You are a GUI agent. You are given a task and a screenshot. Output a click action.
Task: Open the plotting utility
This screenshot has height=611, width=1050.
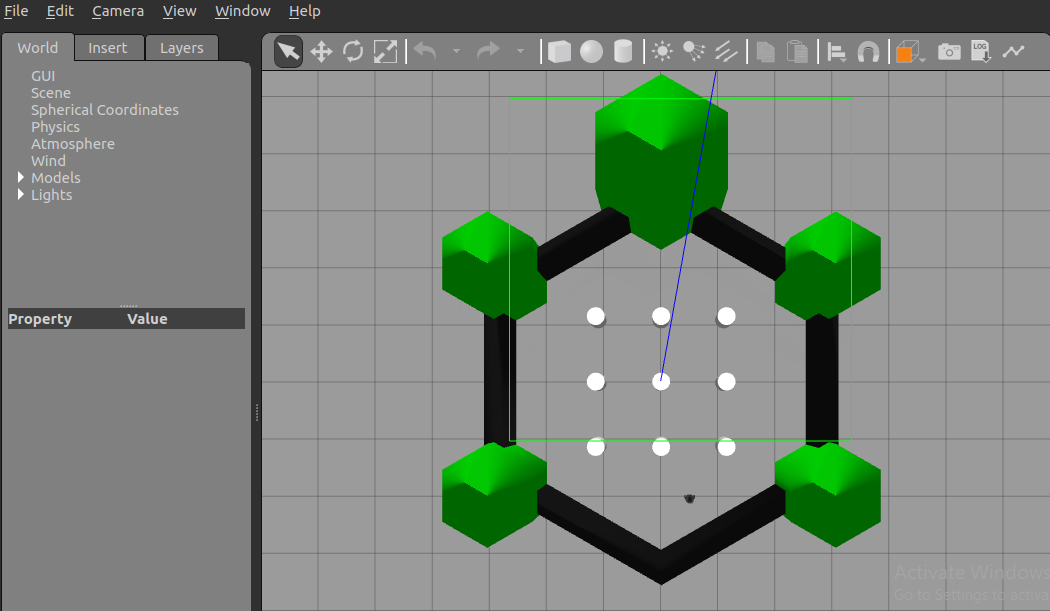[x=1013, y=50]
